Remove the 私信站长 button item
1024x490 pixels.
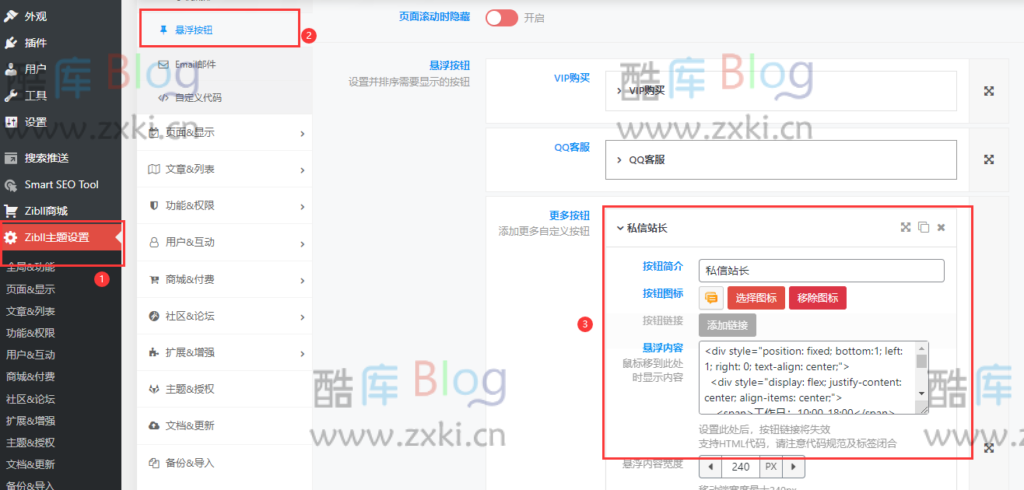(941, 227)
